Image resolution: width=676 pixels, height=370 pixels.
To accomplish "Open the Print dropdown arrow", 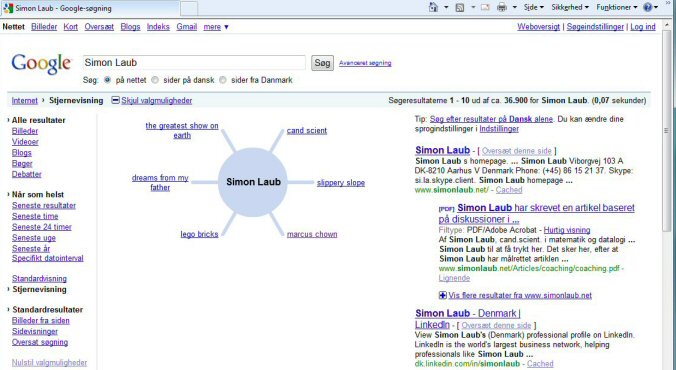I will 515,7.
